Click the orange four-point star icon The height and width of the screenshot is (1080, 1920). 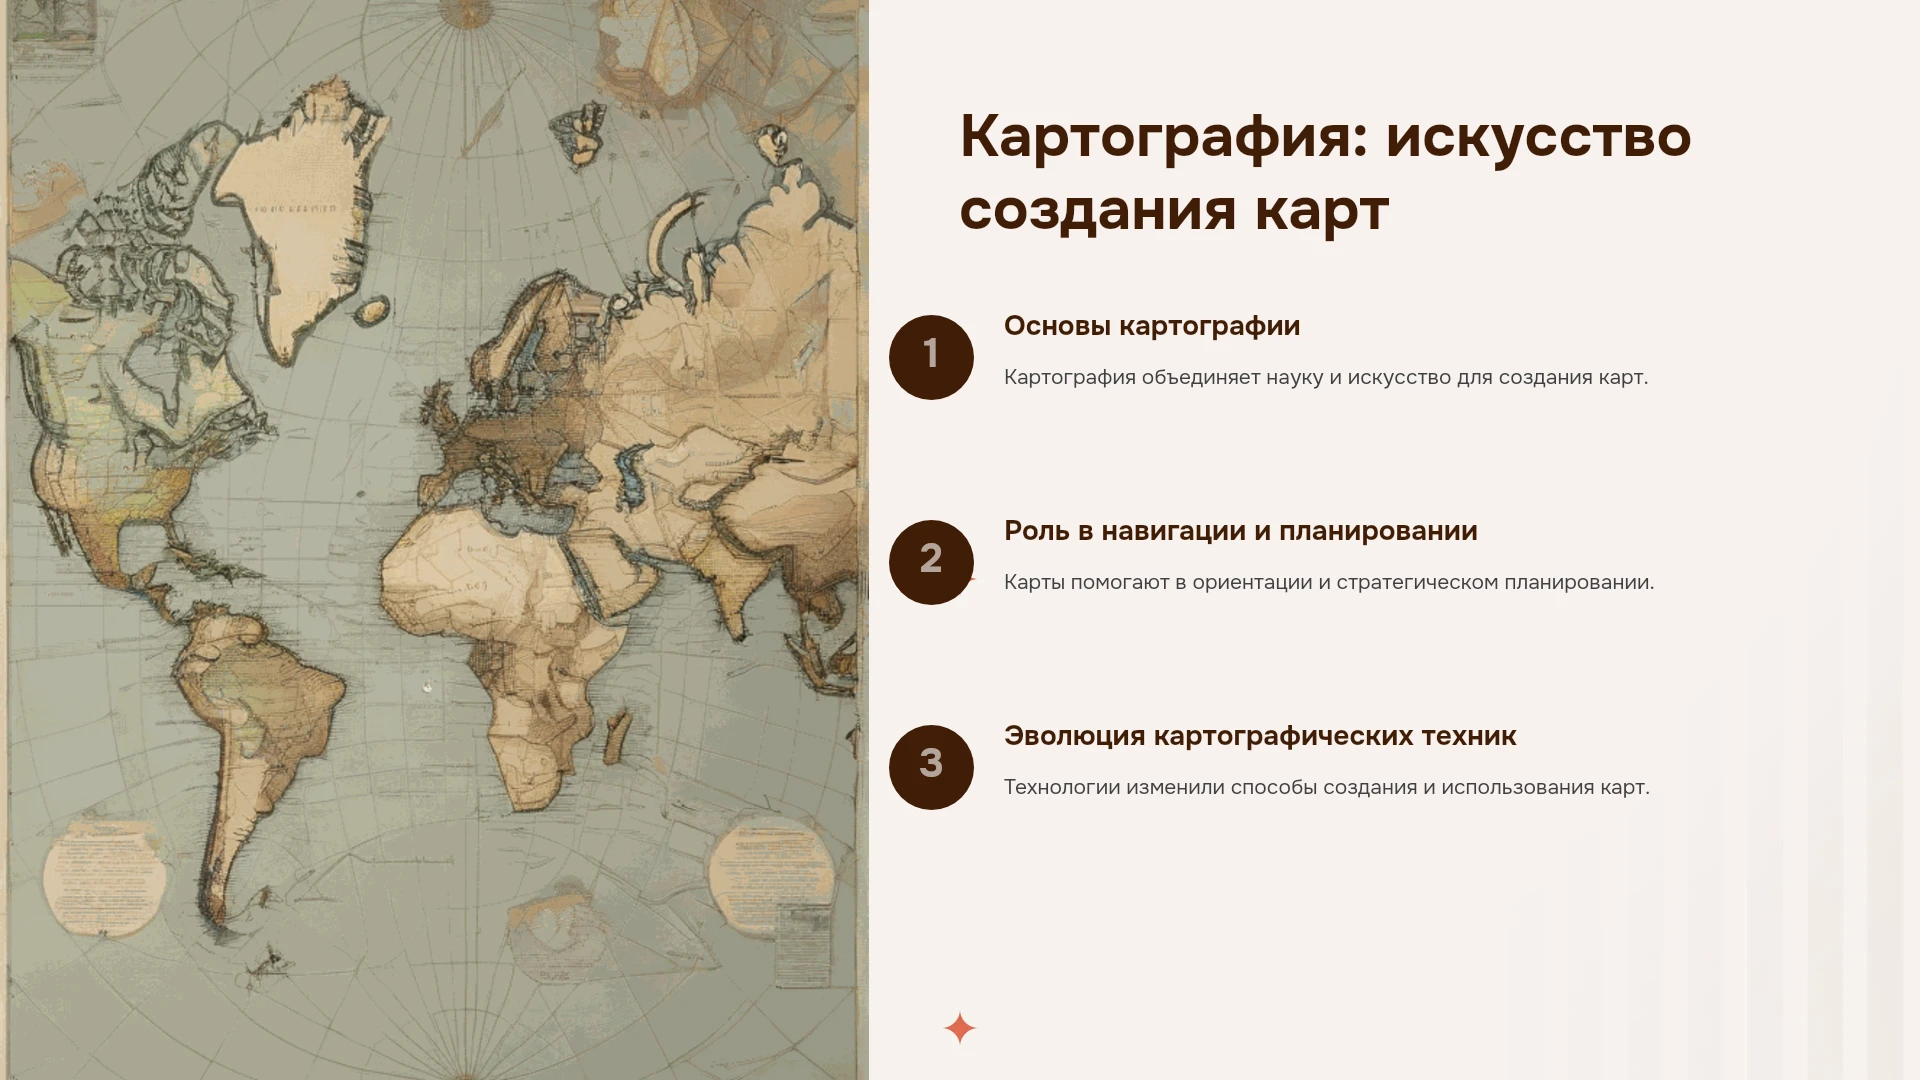click(x=960, y=1028)
